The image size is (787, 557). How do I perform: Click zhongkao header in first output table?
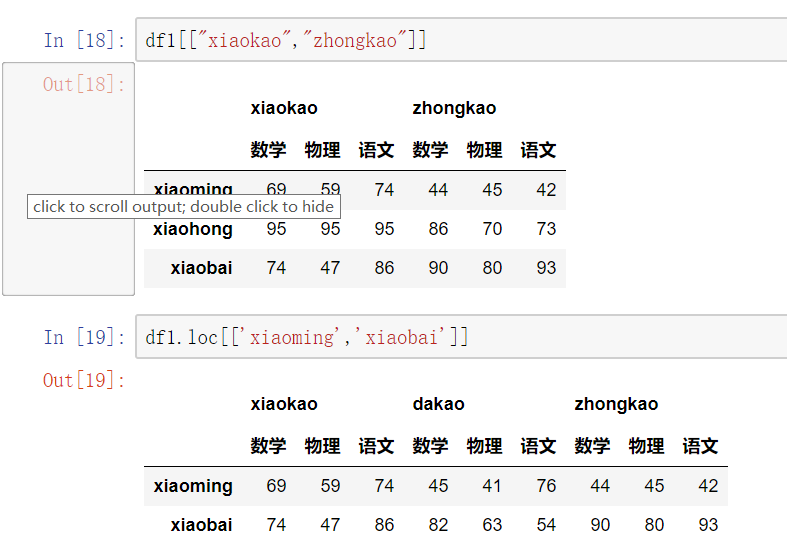click(x=454, y=108)
